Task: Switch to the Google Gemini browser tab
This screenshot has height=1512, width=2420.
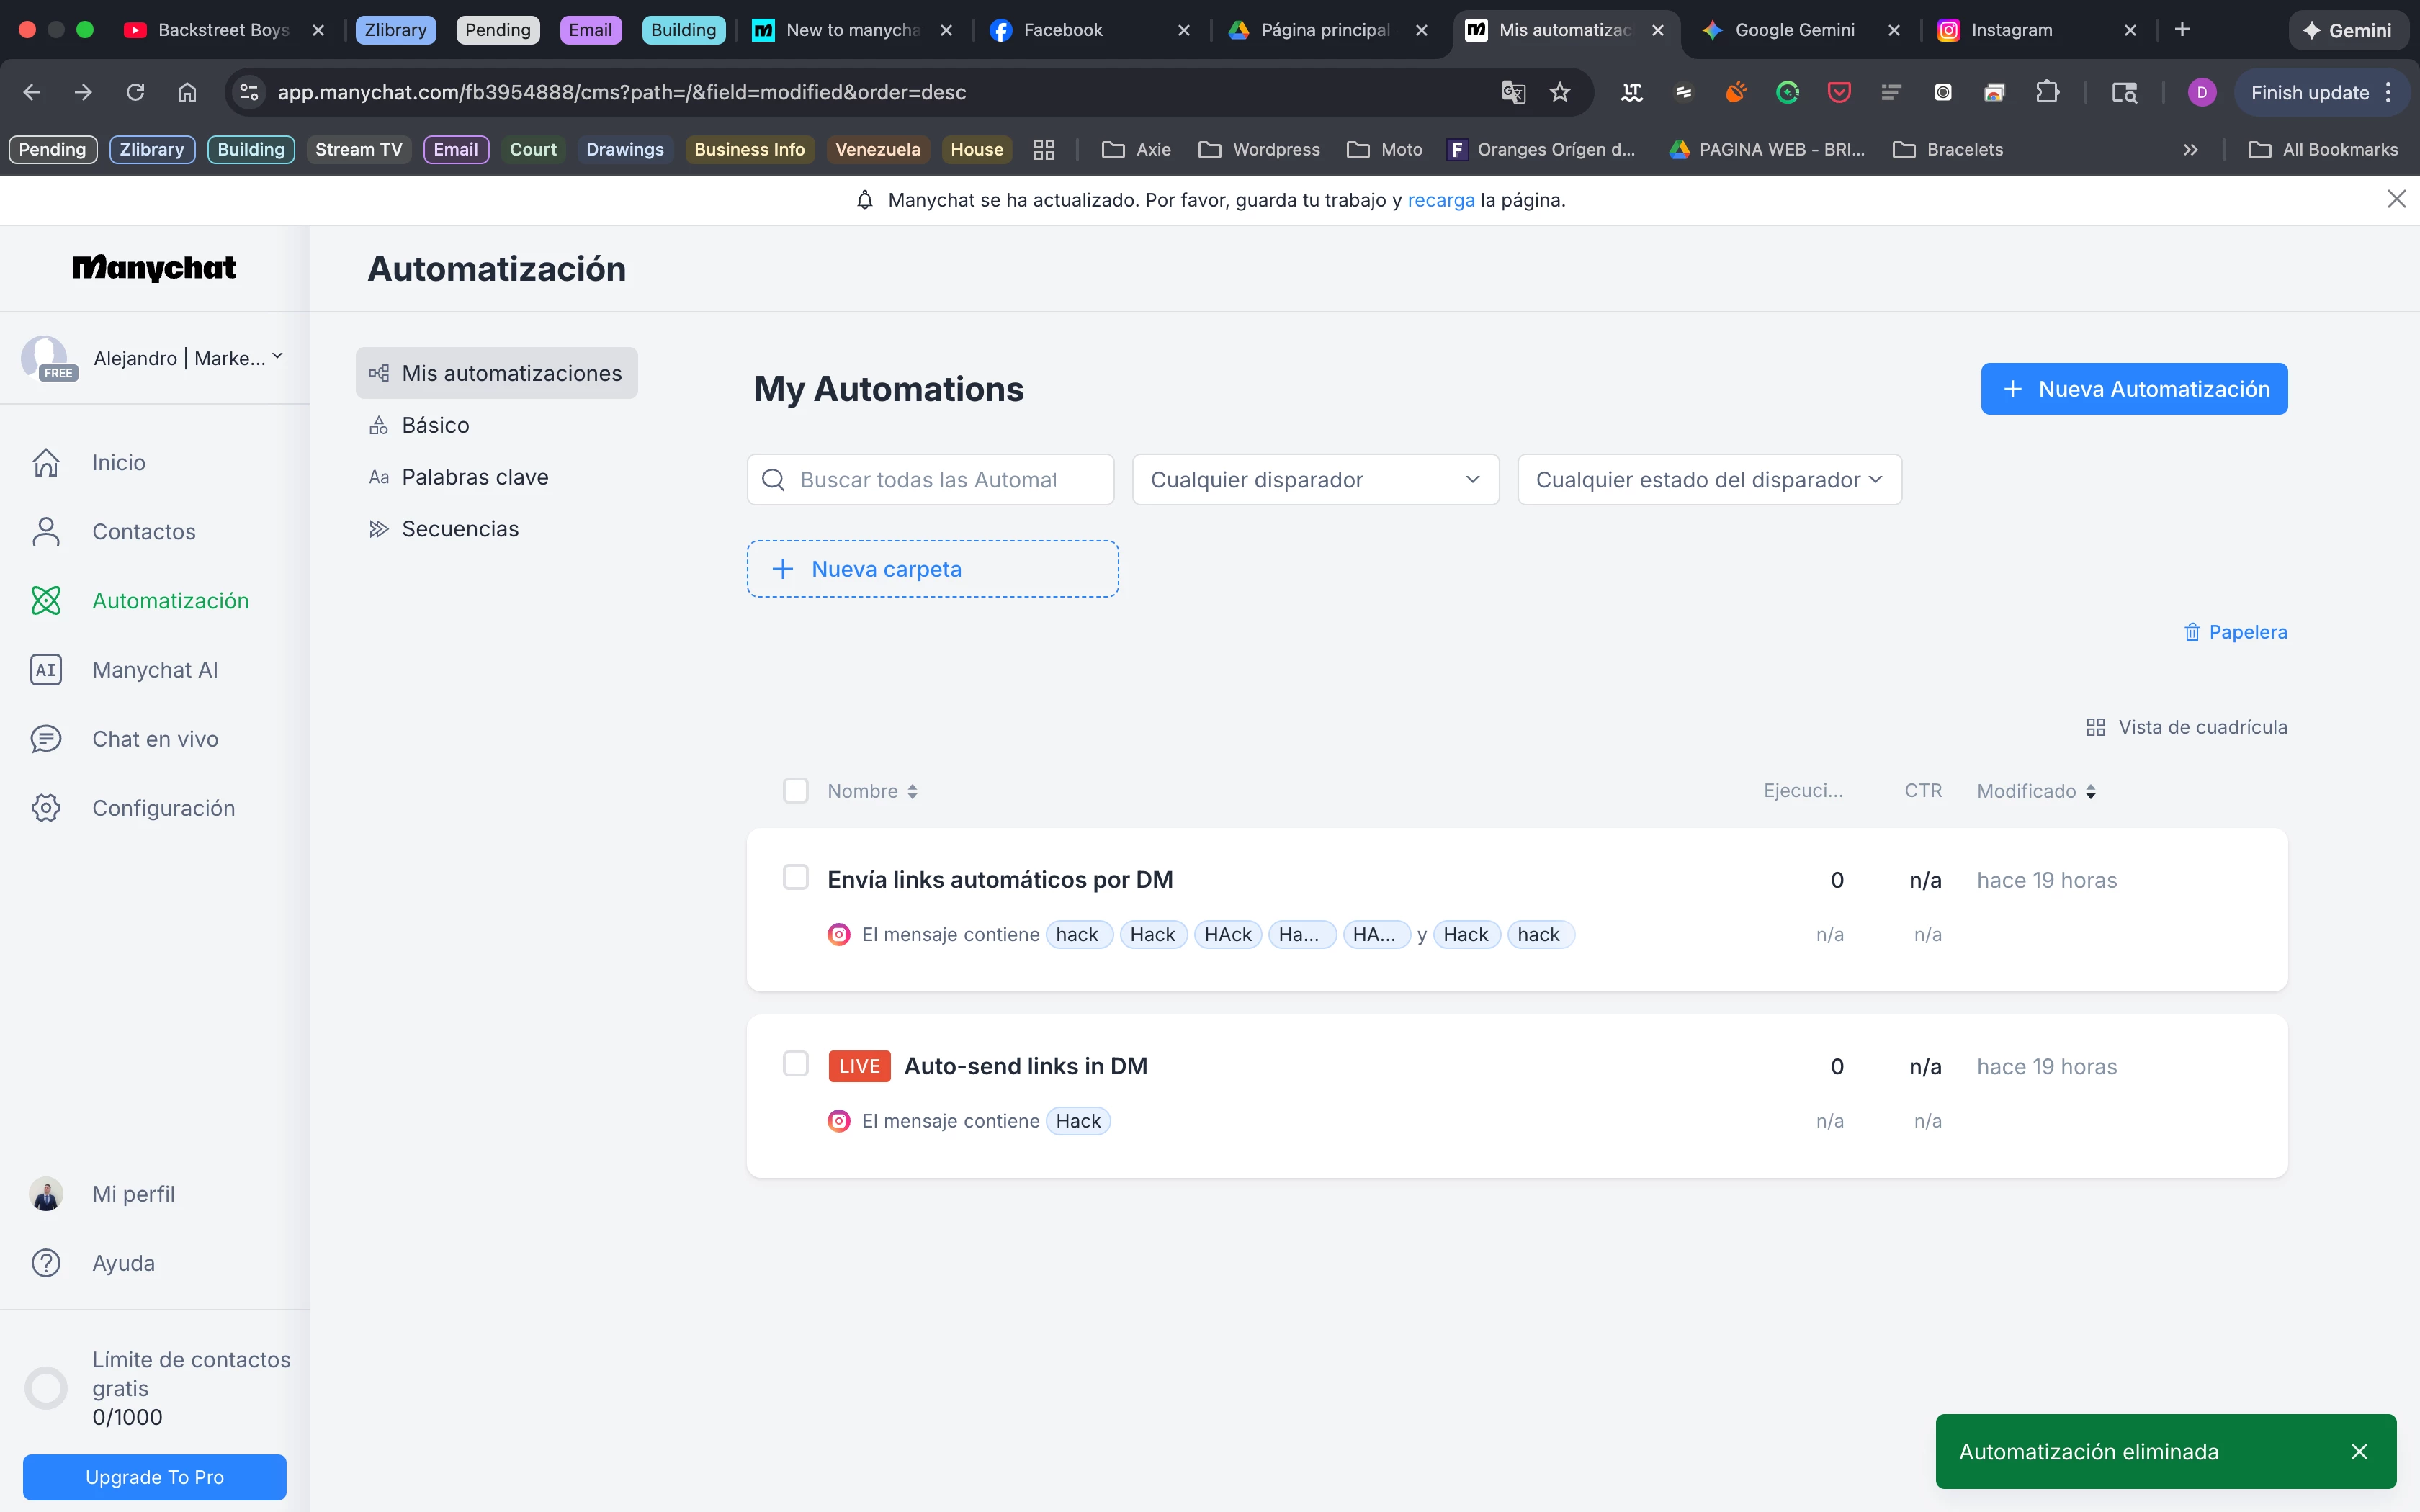Action: click(x=1794, y=30)
